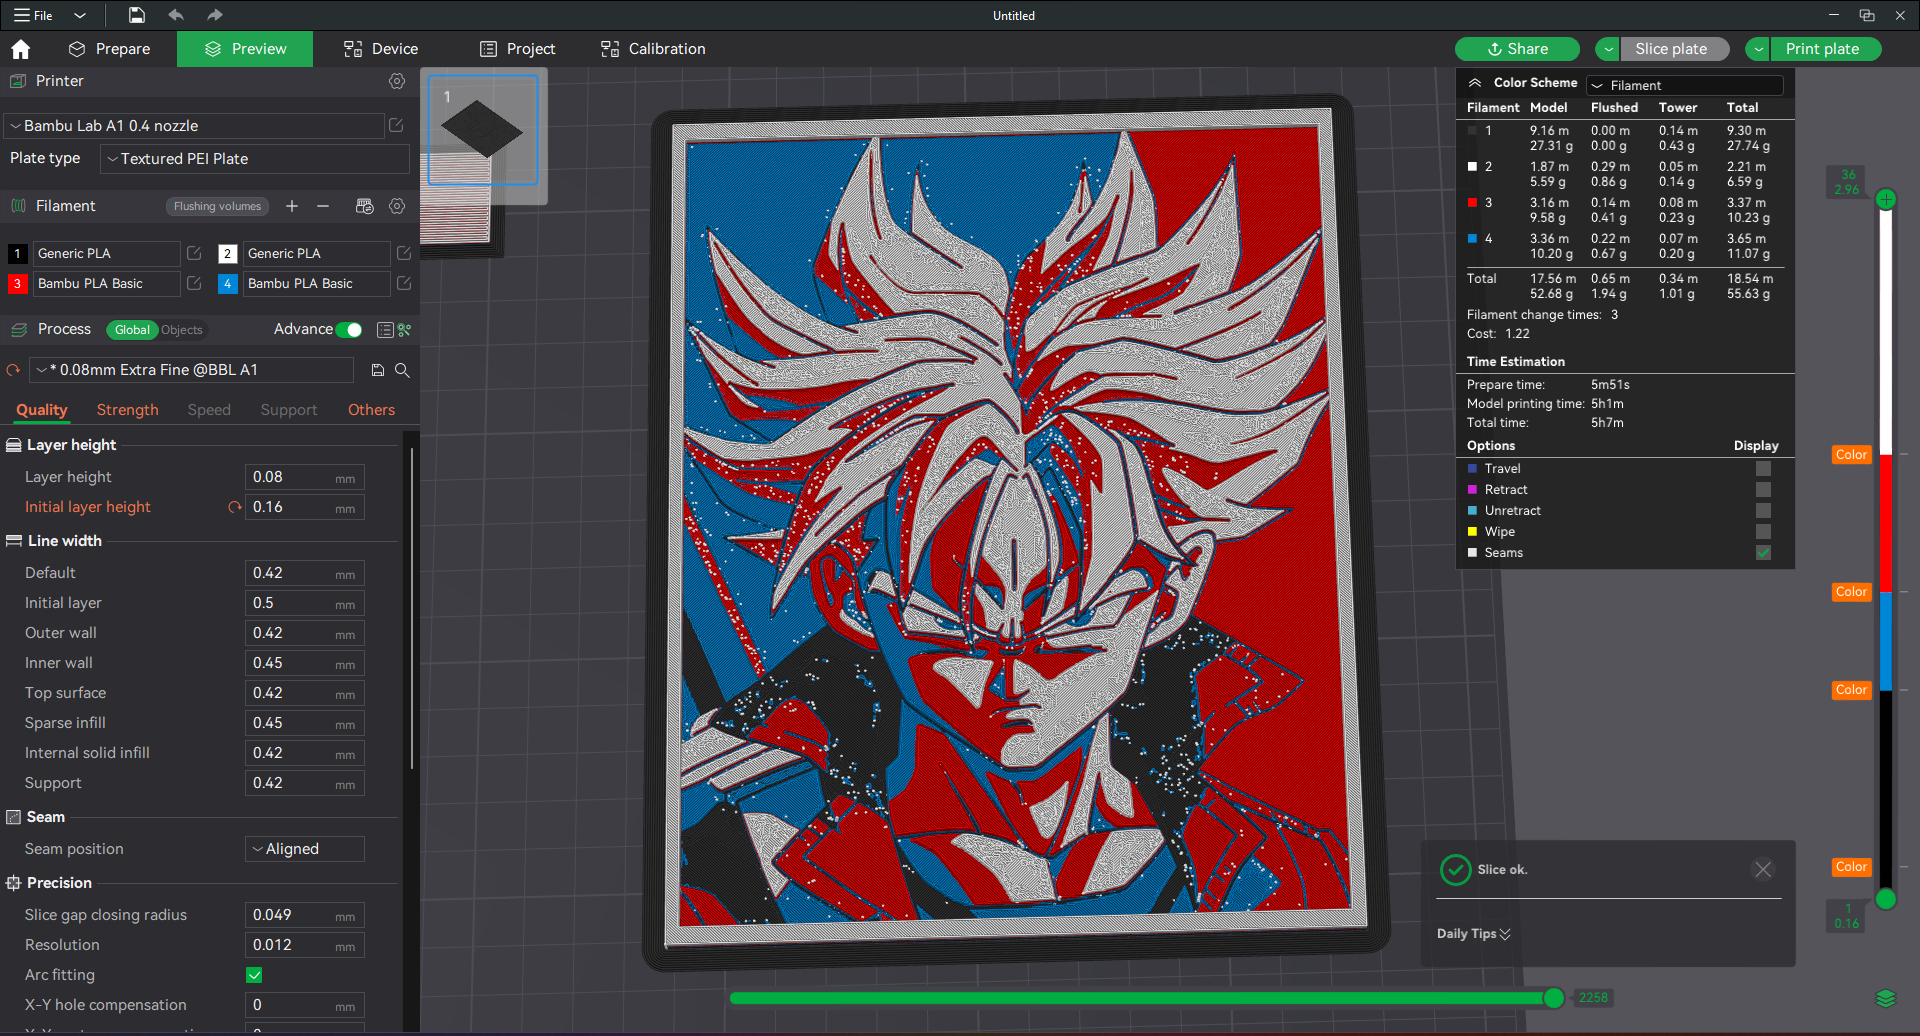Search process settings magnifier icon
1920x1036 pixels.
[402, 370]
